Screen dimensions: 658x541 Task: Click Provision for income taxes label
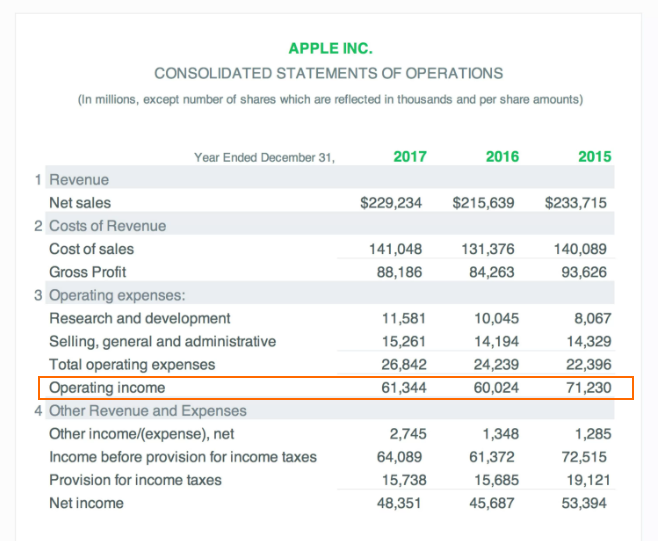(135, 480)
